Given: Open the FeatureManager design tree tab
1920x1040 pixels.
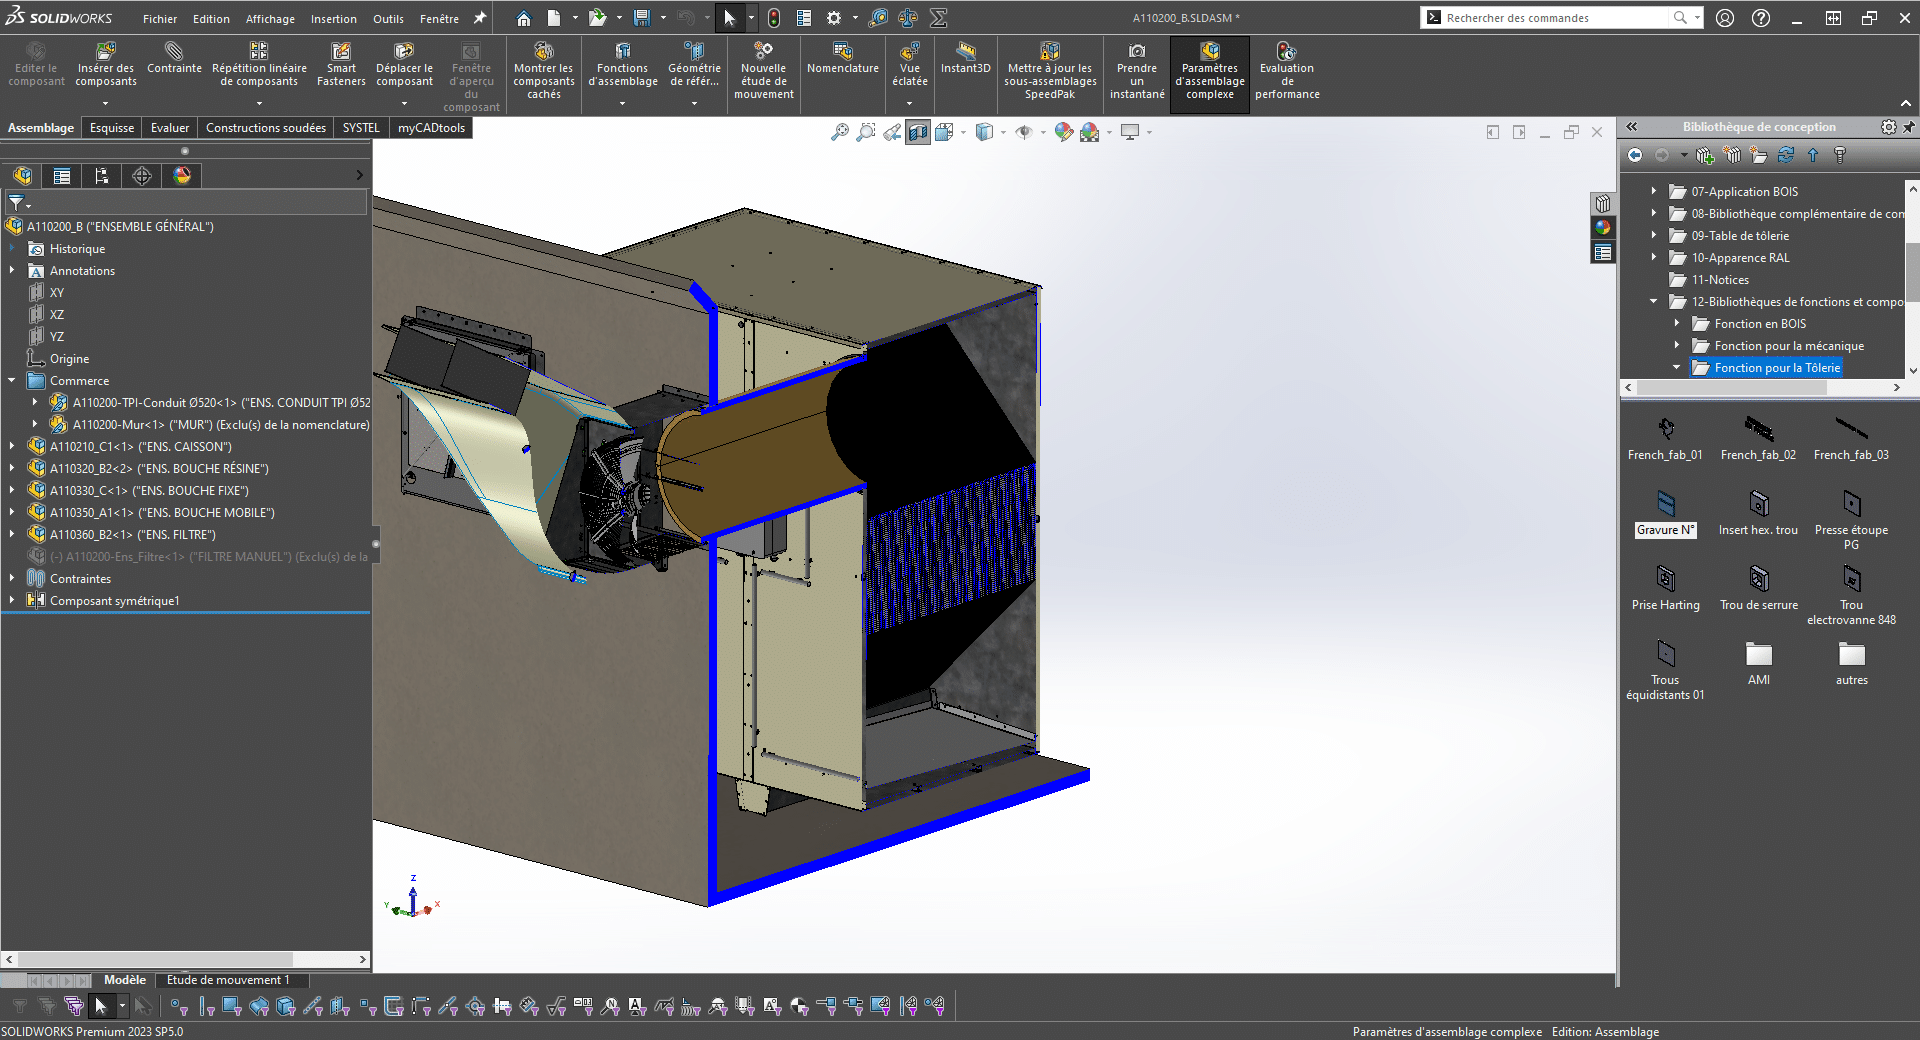Looking at the screenshot, I should tap(23, 176).
